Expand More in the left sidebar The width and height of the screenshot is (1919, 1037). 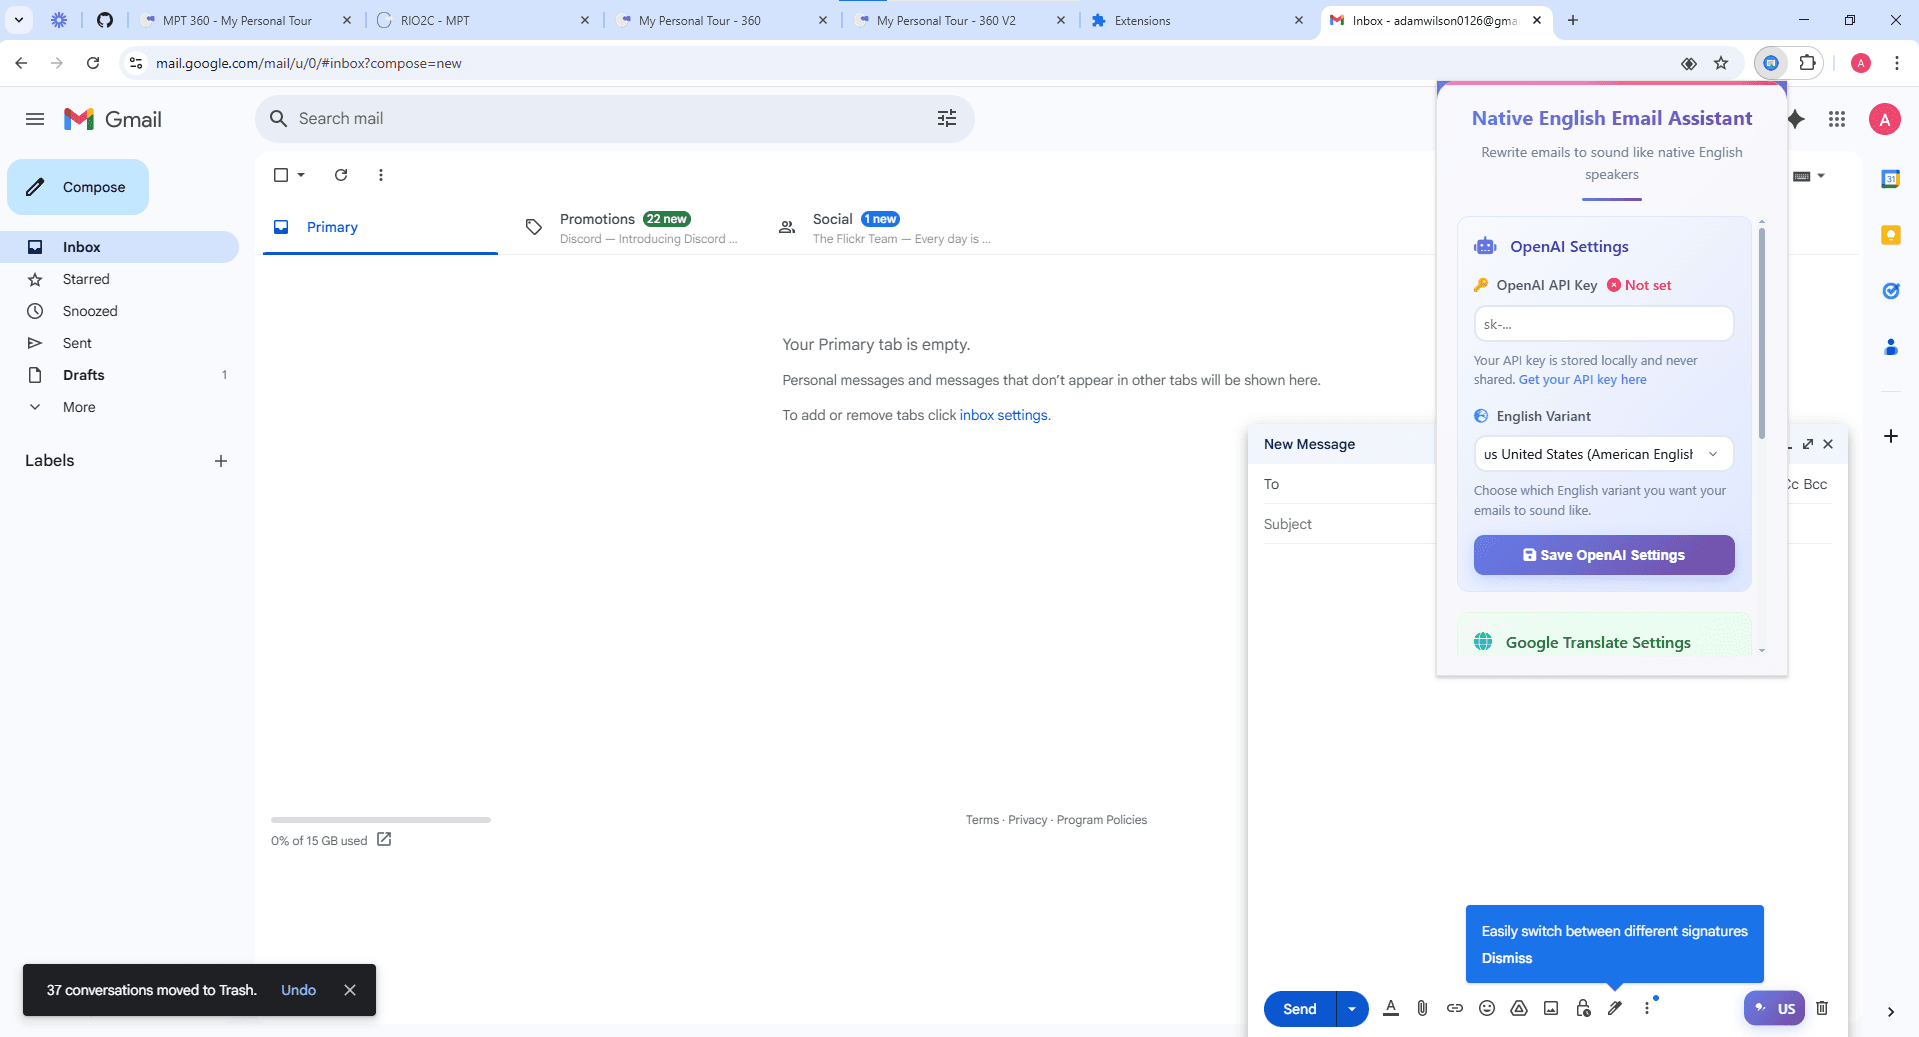(79, 407)
